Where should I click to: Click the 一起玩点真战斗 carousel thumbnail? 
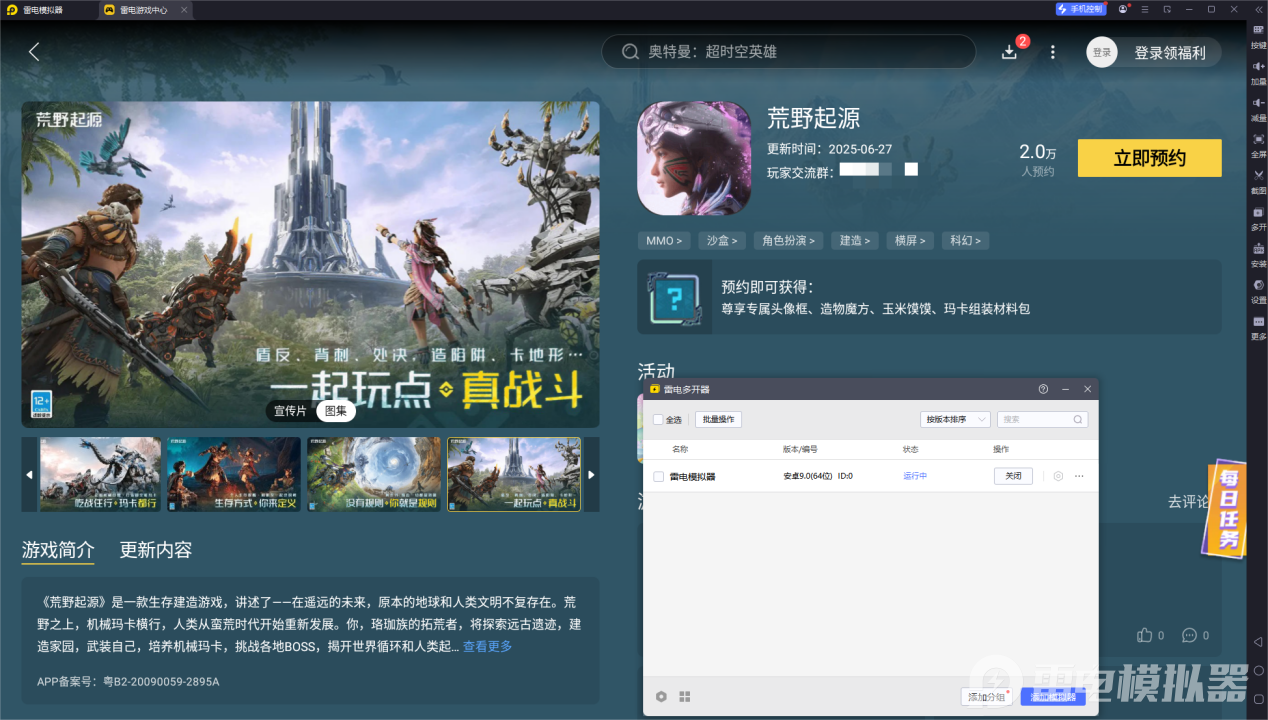(x=514, y=474)
